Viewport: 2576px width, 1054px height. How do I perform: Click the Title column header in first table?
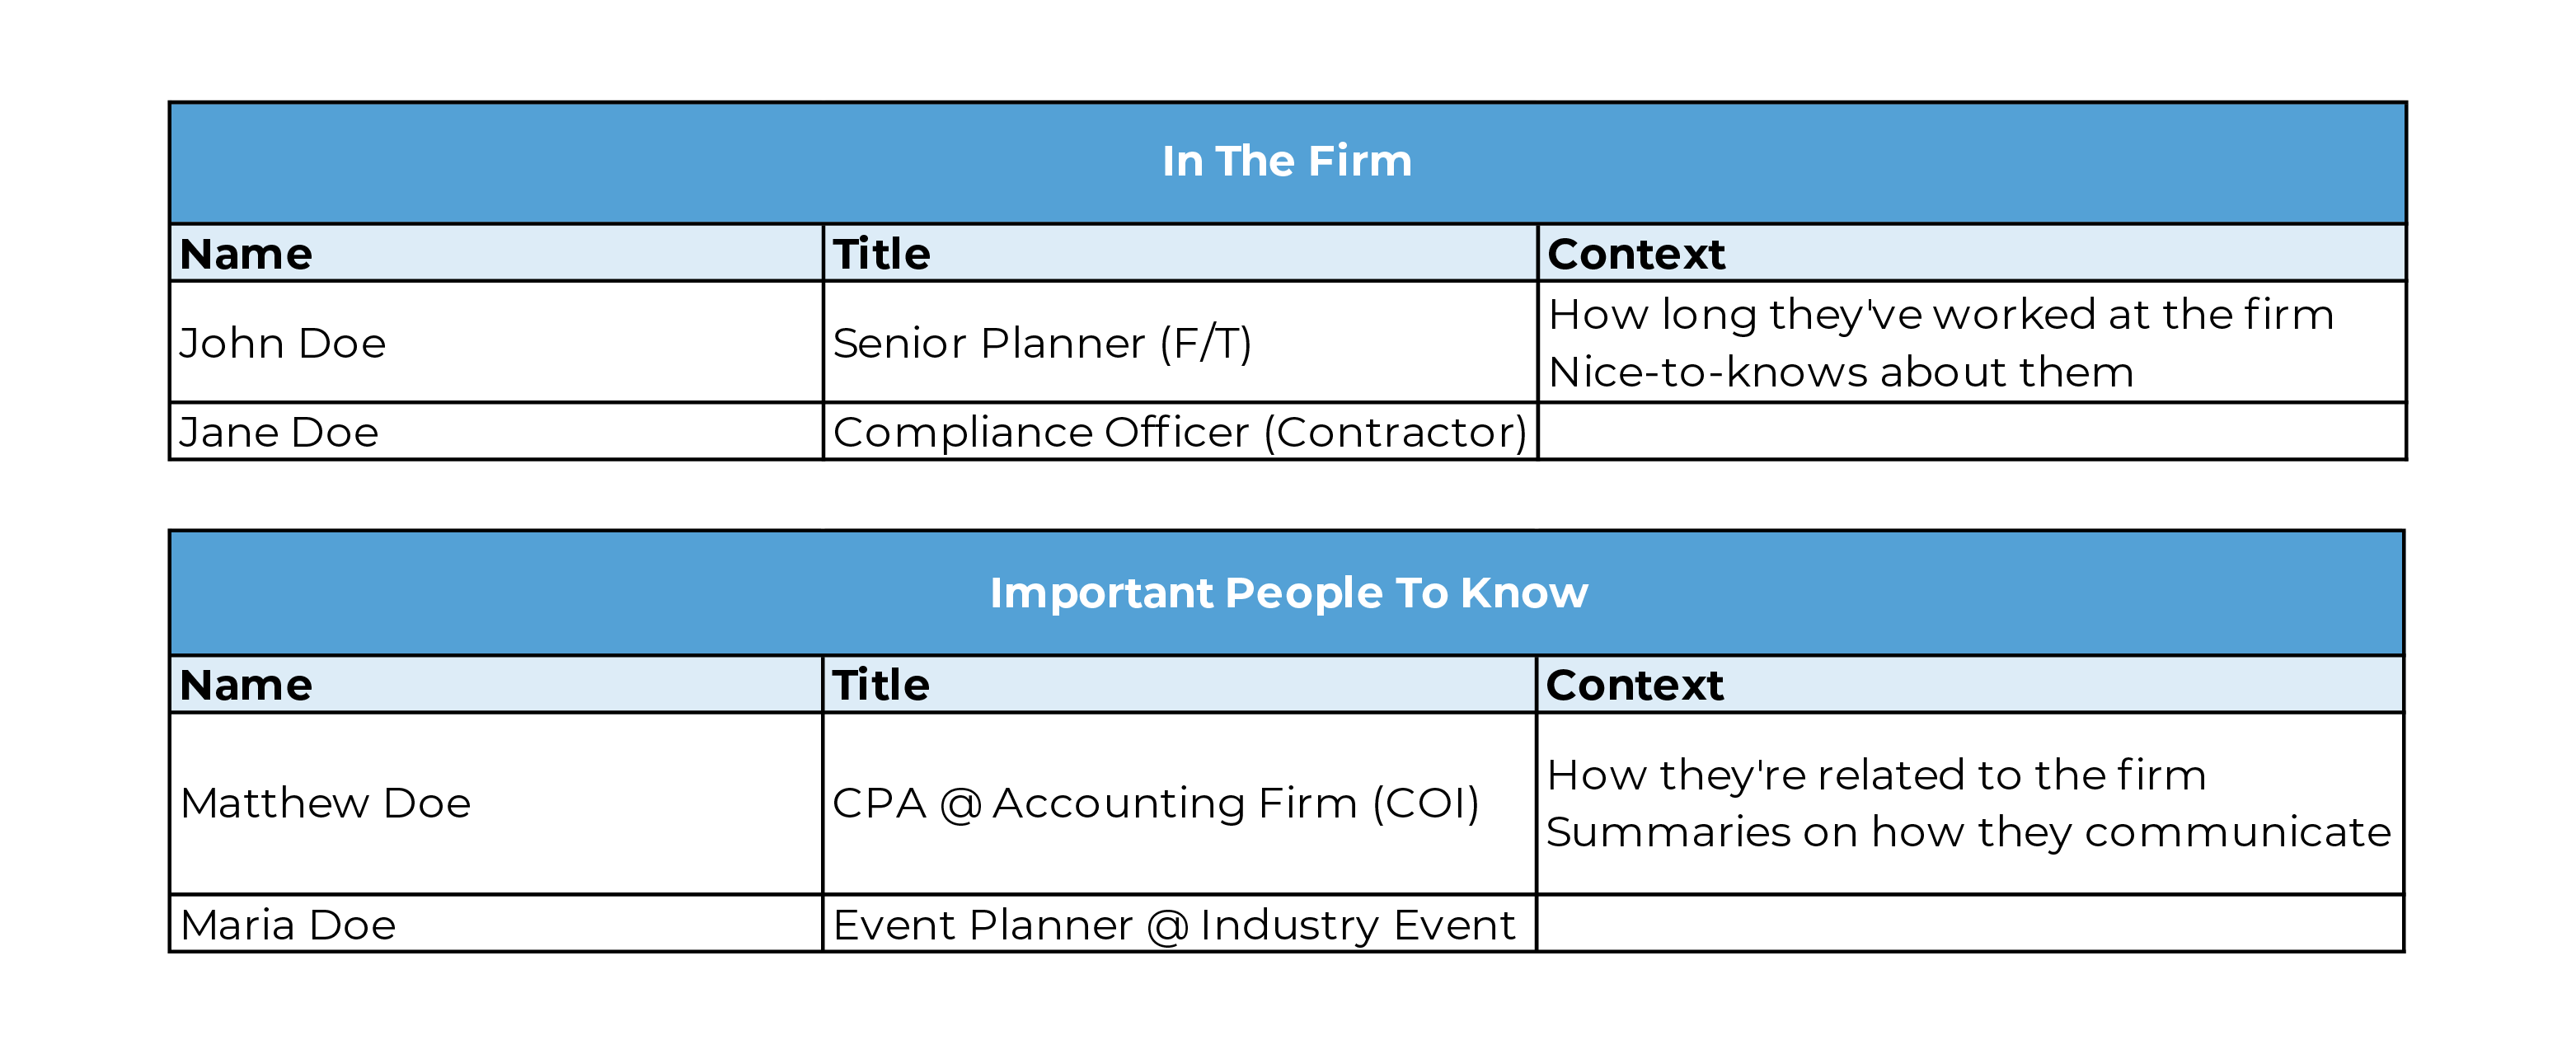click(1180, 253)
